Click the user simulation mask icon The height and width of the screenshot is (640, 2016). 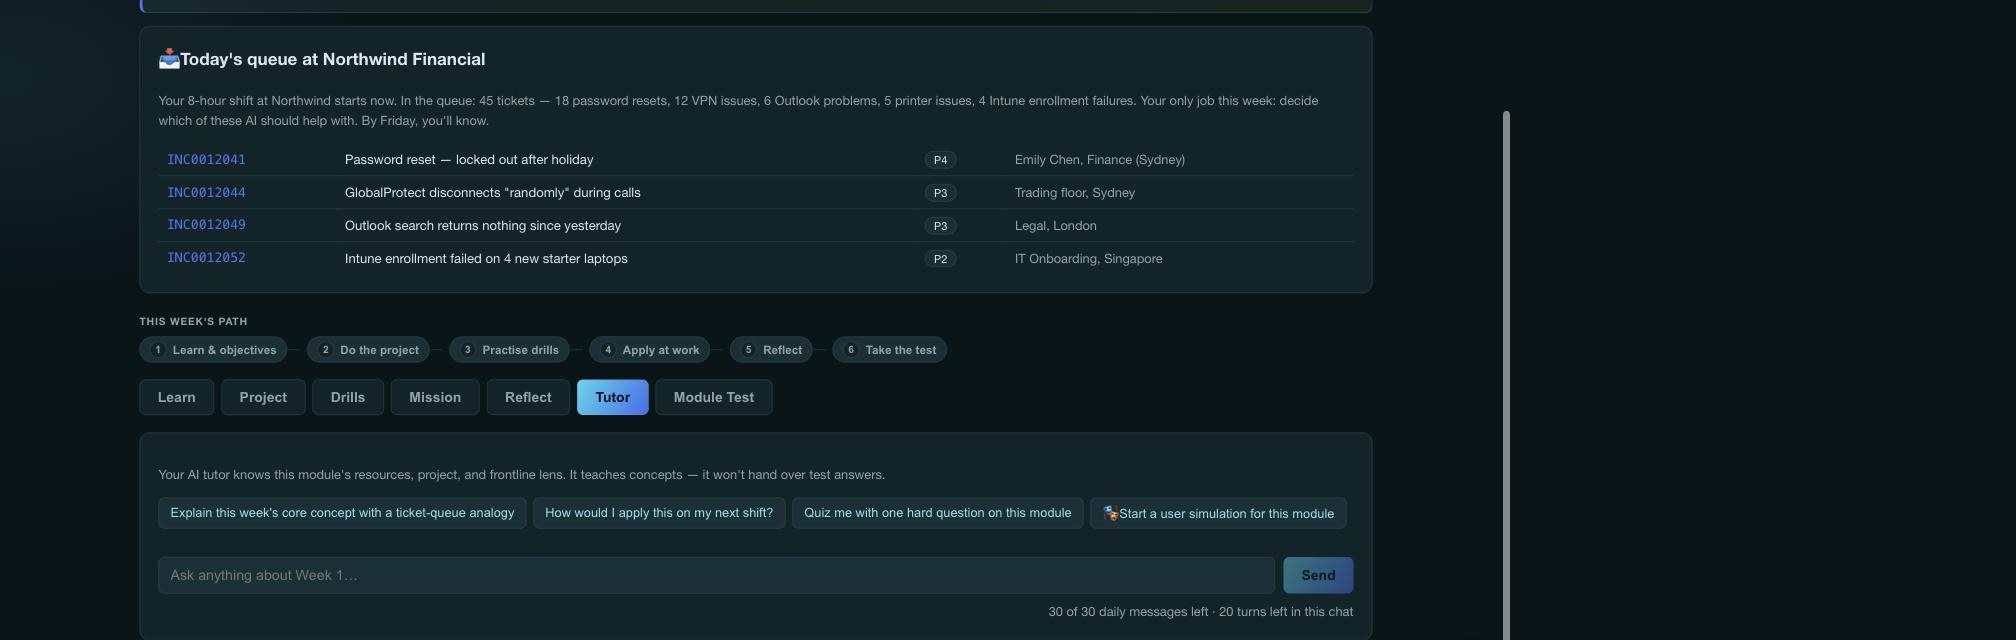click(1110, 513)
